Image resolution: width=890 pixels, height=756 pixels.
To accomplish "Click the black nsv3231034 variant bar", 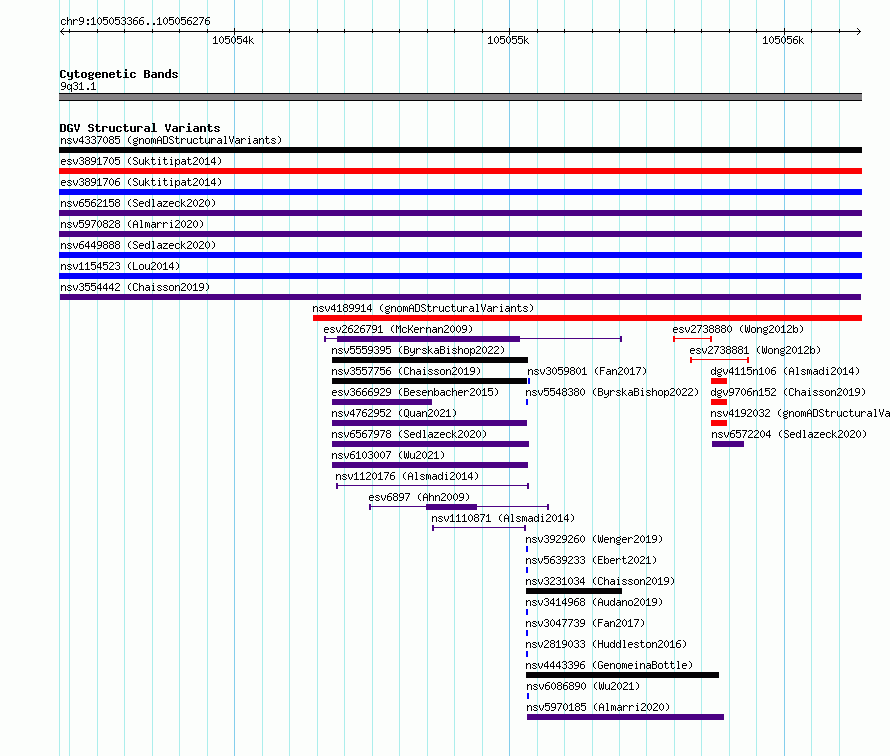I will (x=574, y=591).
